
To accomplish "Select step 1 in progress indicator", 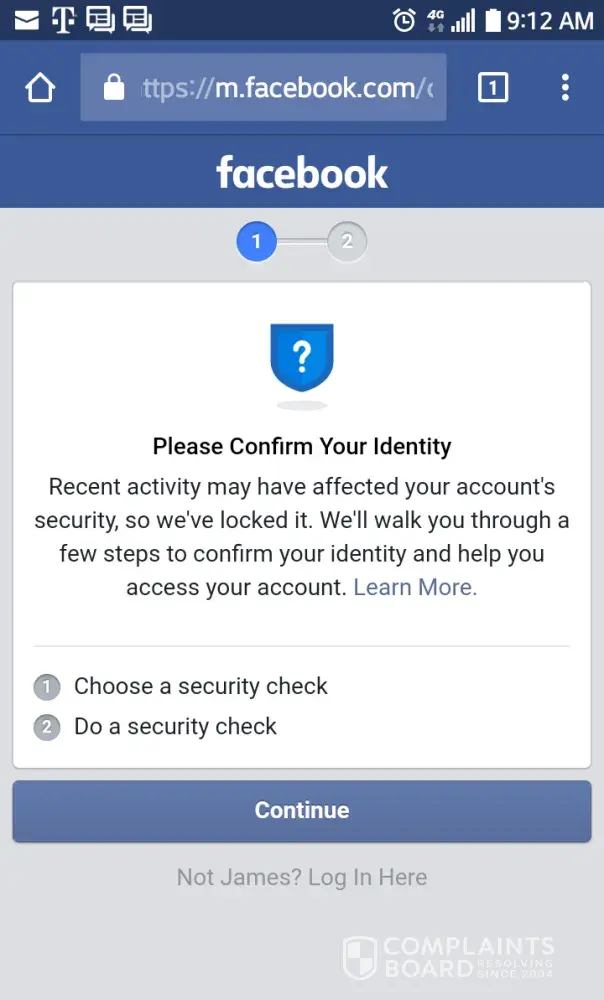I will (x=256, y=241).
